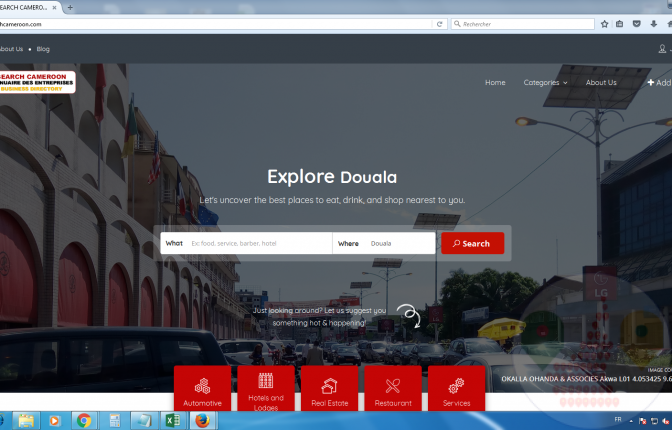Open Windows Explorer from the taskbar
Image resolution: width=672 pixels, height=430 pixels.
[26, 421]
